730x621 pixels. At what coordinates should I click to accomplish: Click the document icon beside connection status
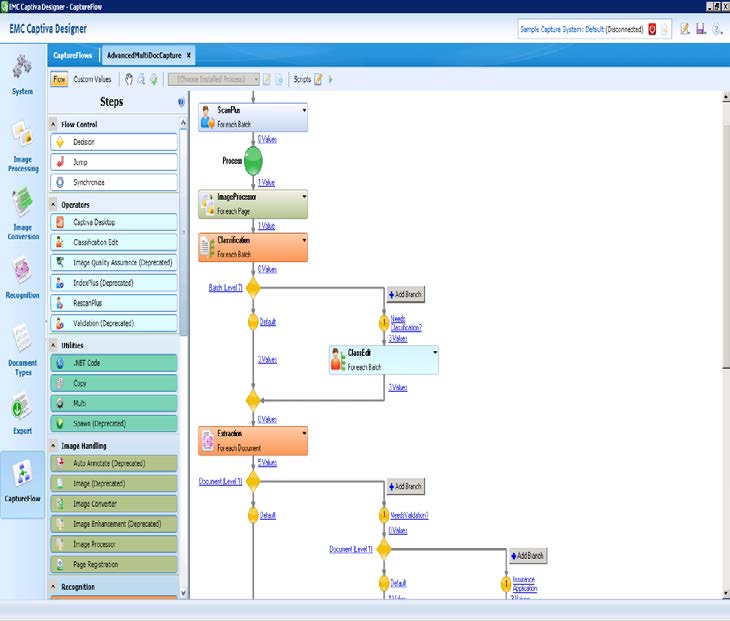coord(664,29)
